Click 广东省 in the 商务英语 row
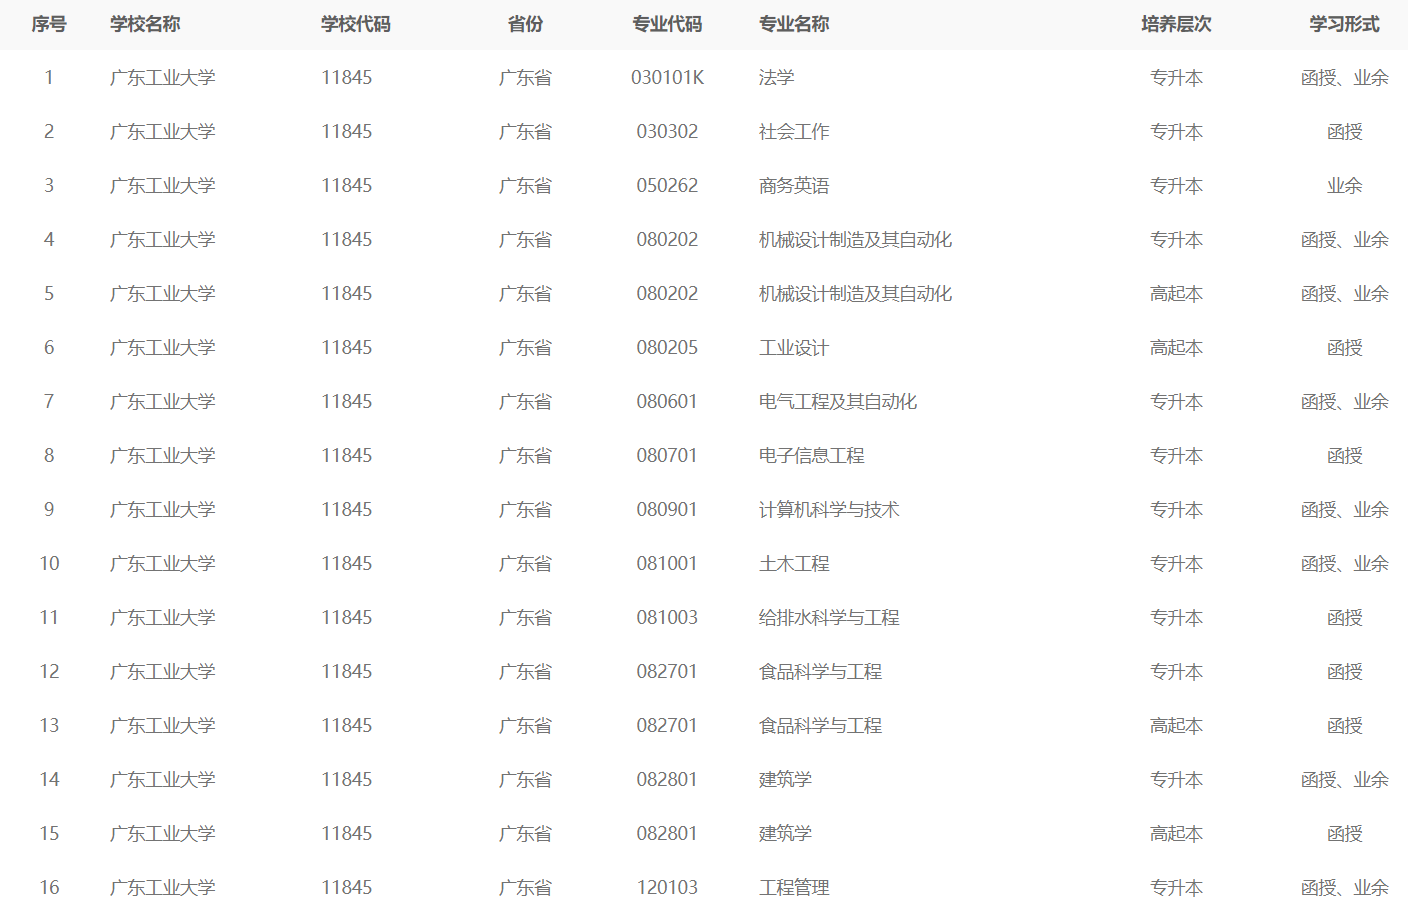1408x910 pixels. click(525, 186)
